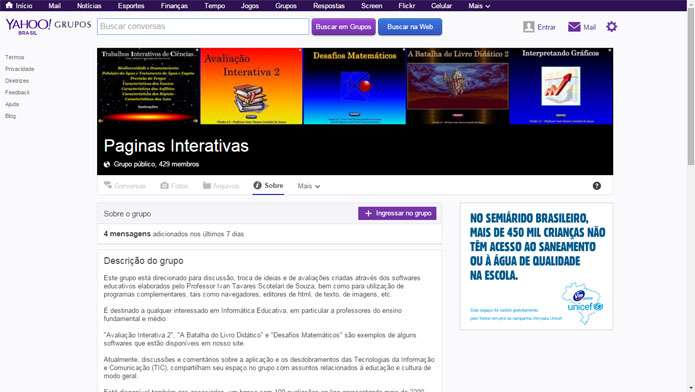Click the Avaliação Interativa 2 thumbnail
Viewport: 695px width, 392px height.
click(x=251, y=86)
